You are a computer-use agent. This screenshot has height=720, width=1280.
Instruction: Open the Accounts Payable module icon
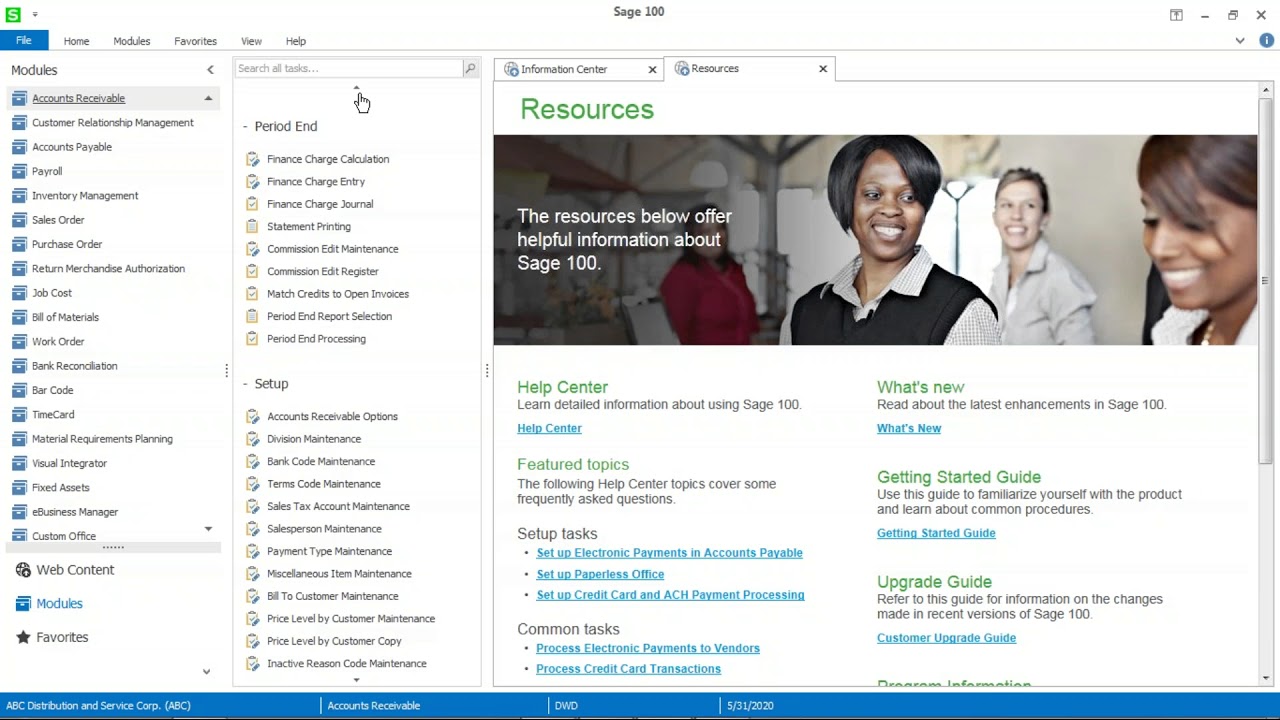pyautogui.click(x=19, y=147)
